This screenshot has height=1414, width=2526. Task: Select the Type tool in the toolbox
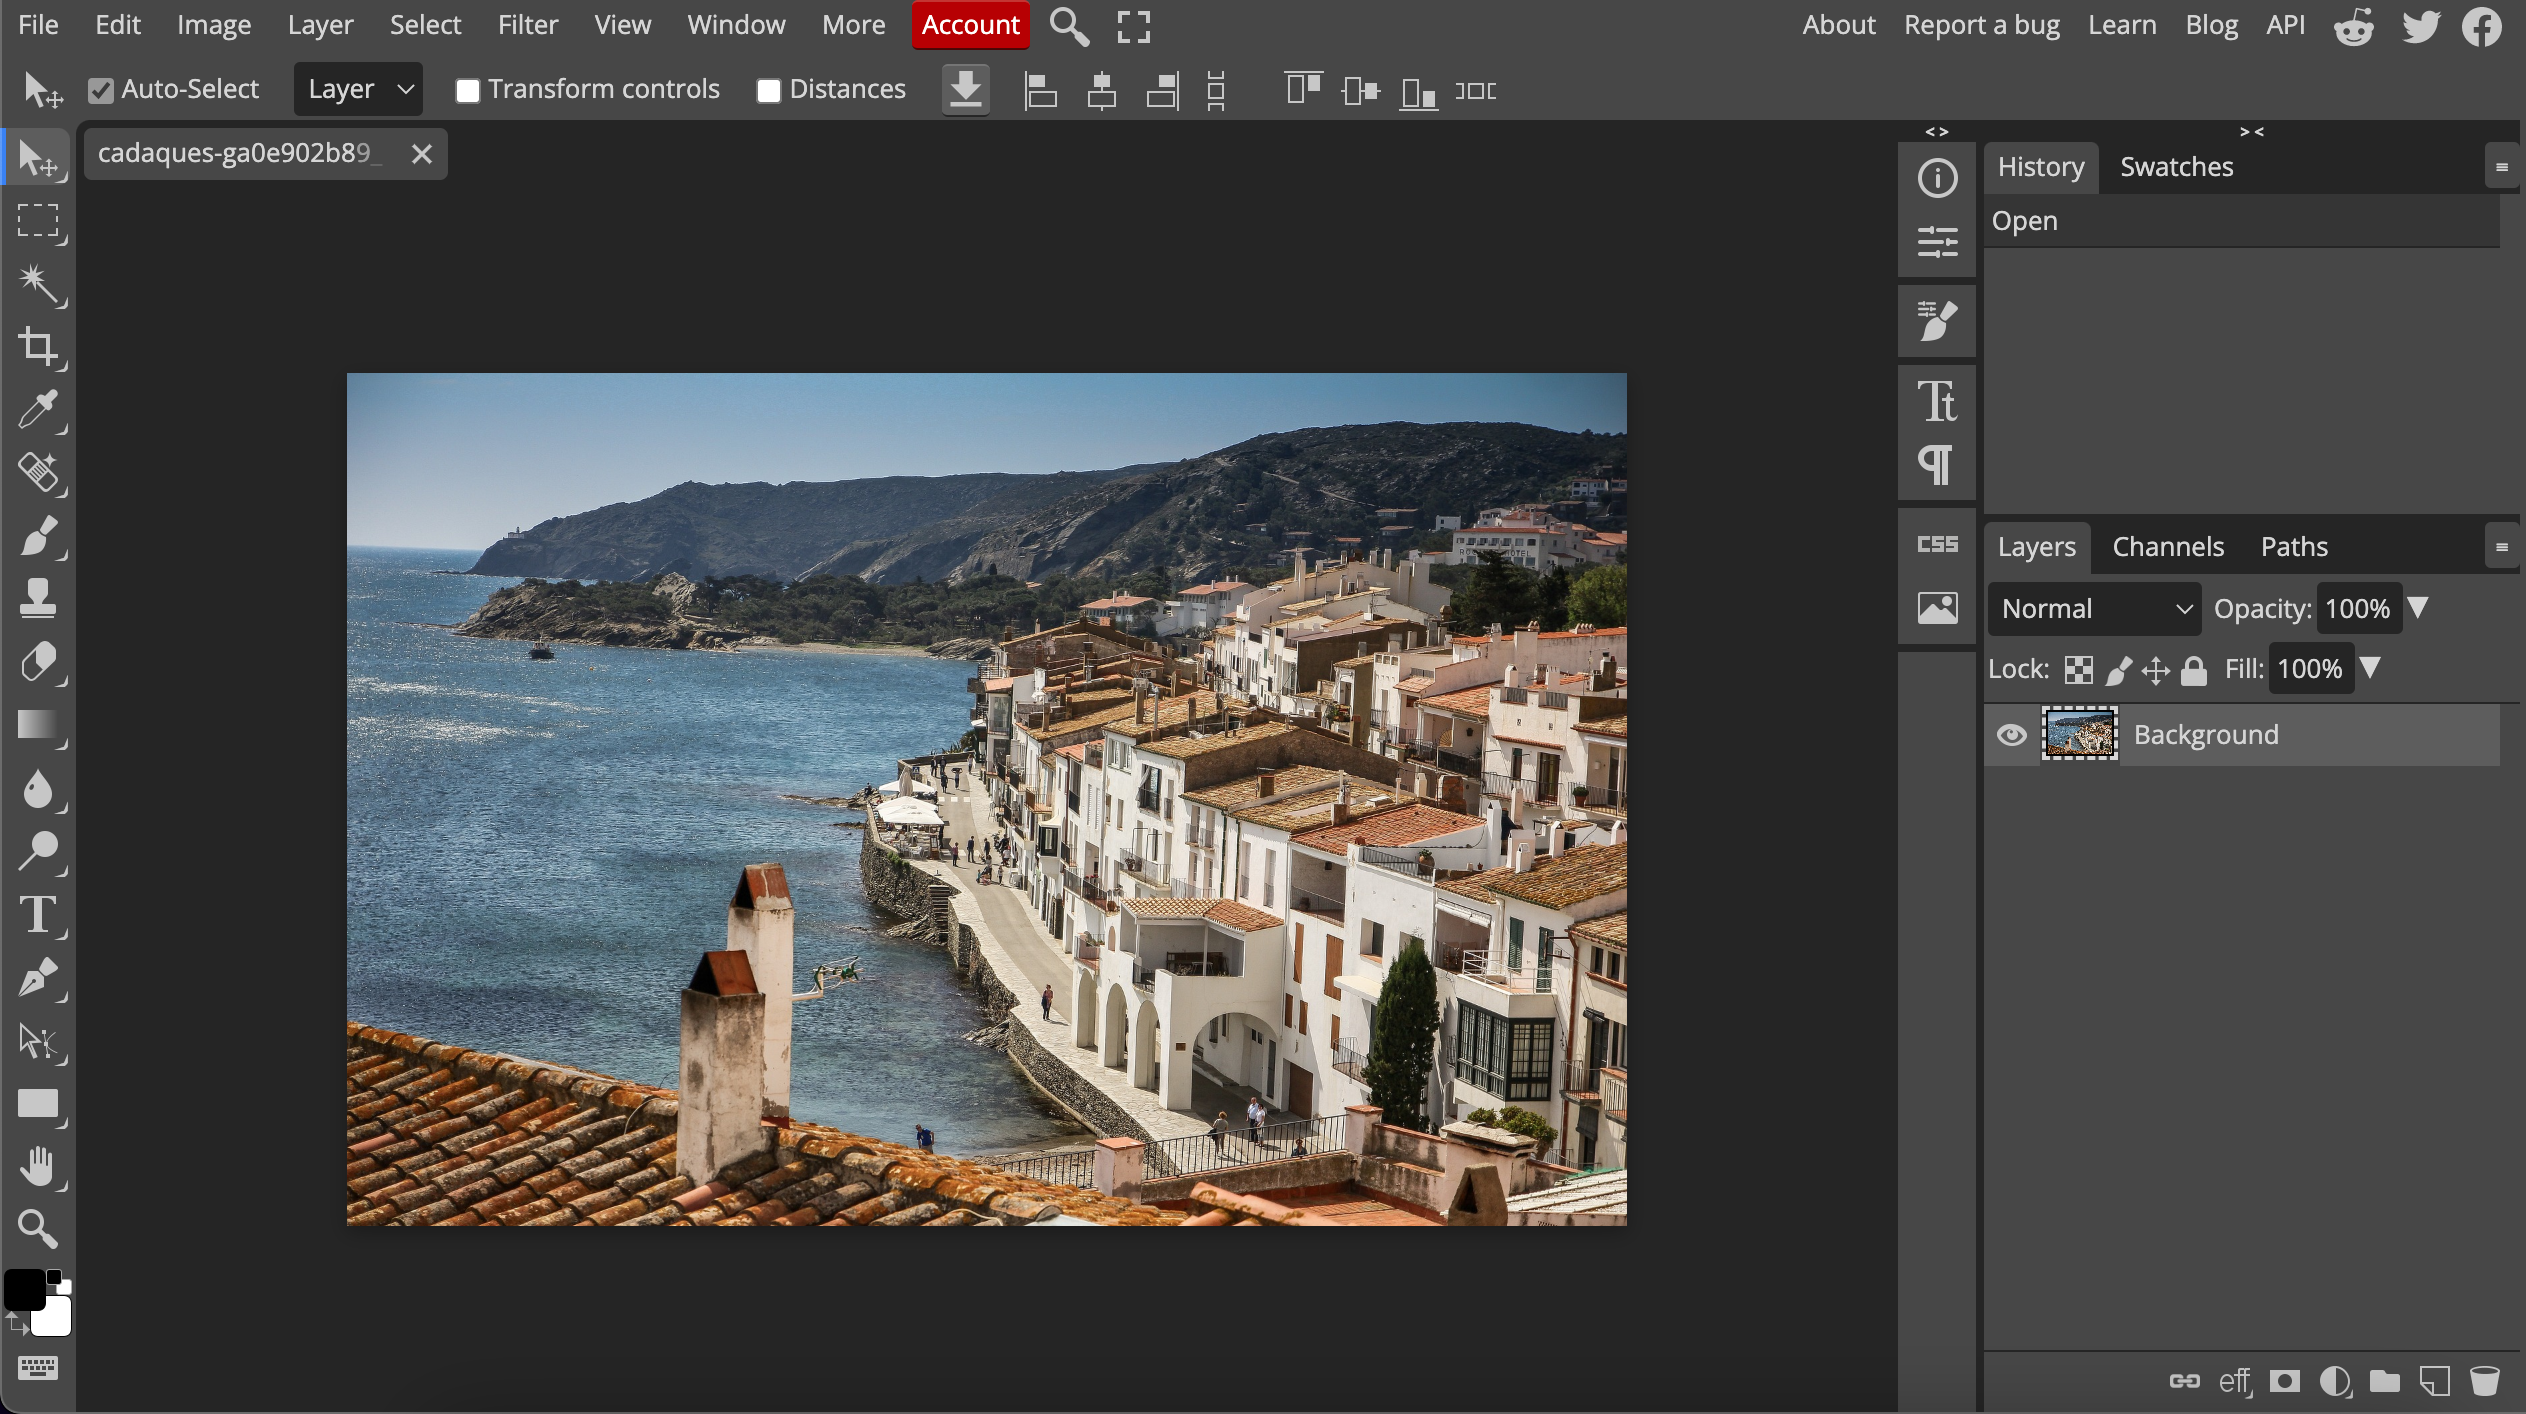point(38,914)
